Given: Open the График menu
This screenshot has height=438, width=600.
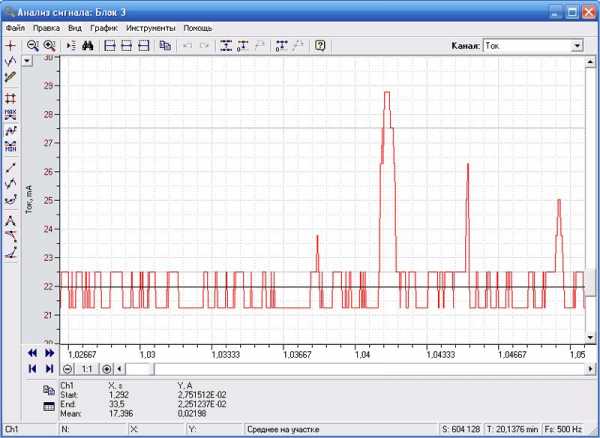Looking at the screenshot, I should click(x=103, y=28).
